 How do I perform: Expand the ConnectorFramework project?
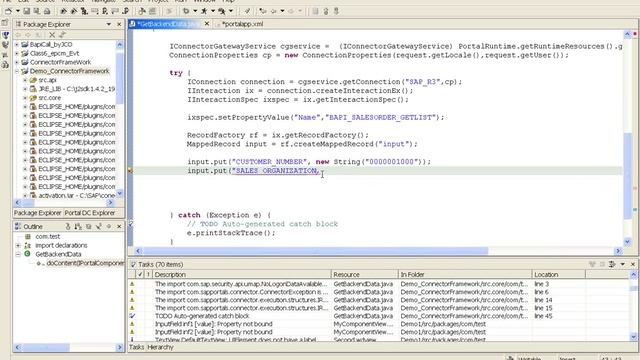[17, 62]
